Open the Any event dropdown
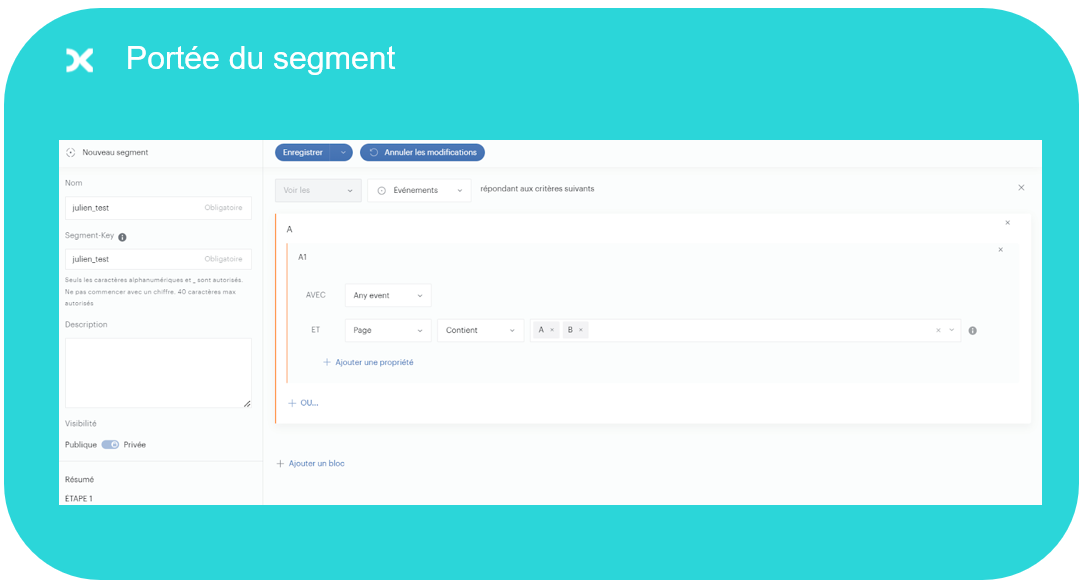The width and height of the screenshot is (1084, 587). coord(387,295)
